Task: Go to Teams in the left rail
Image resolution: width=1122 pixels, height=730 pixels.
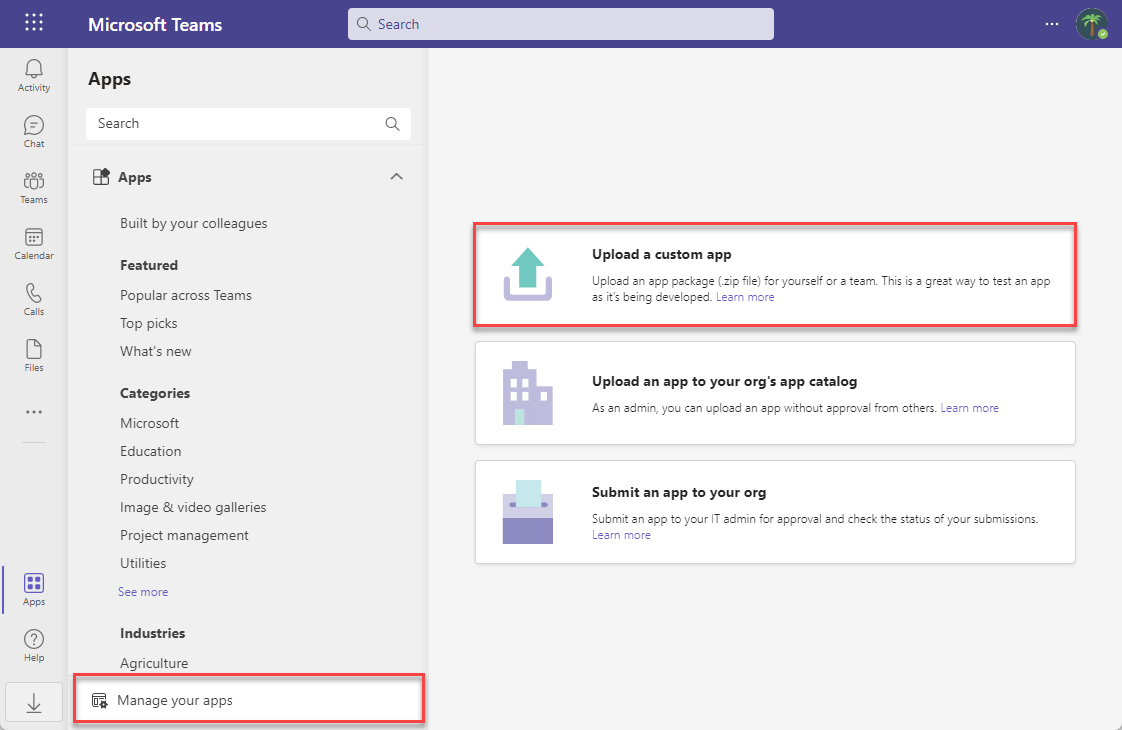Action: tap(34, 188)
